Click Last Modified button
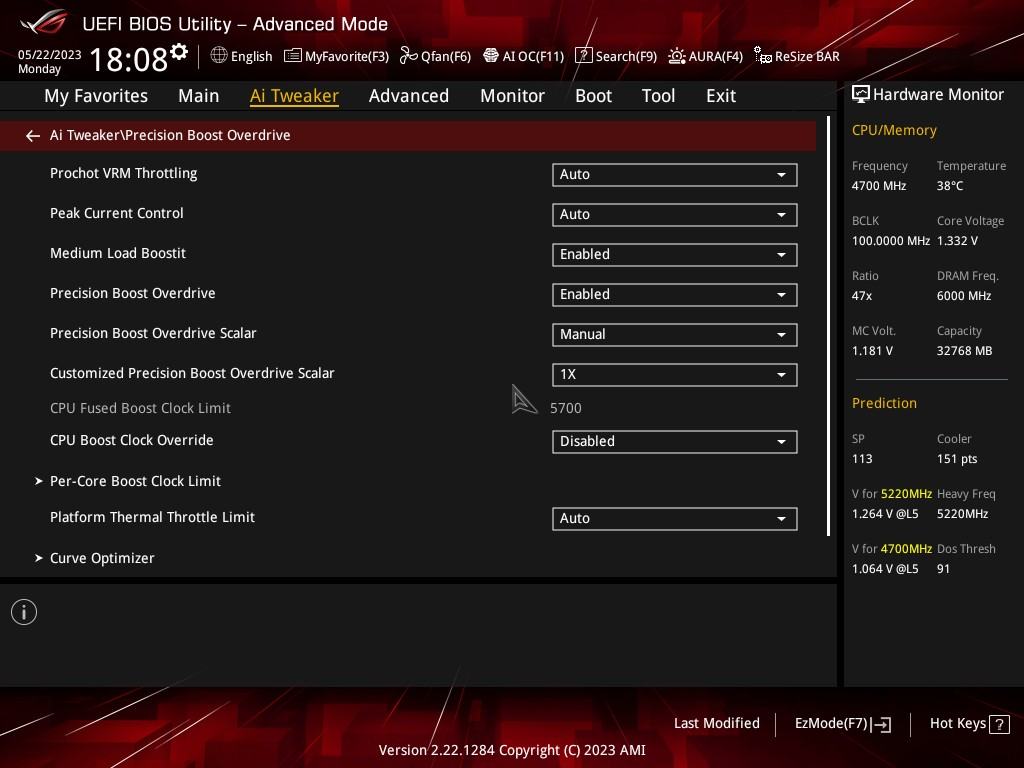The height and width of the screenshot is (768, 1024). (x=716, y=723)
